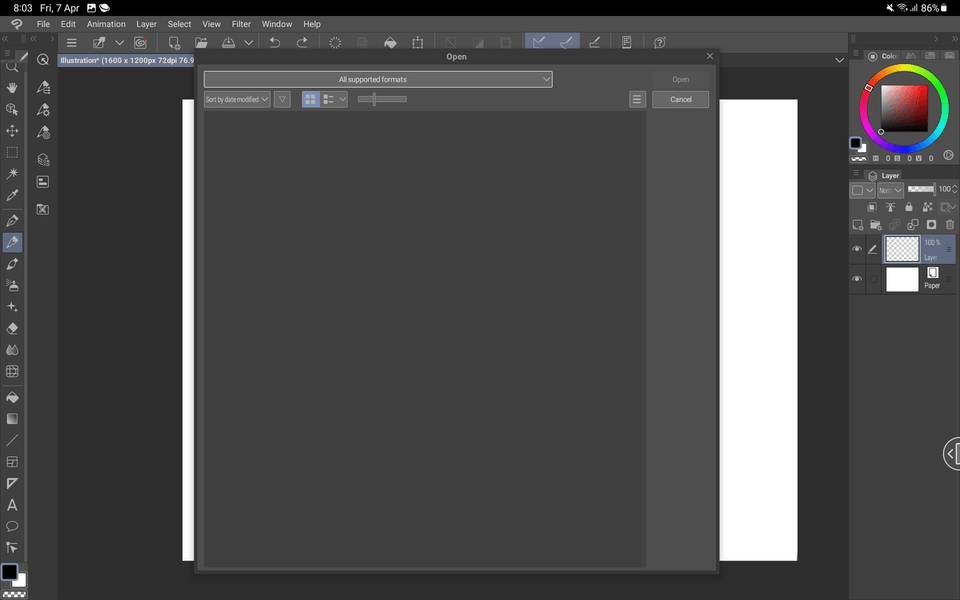Open the Layer panel hamburger menu
Screen dimensions: 960x600
tap(856, 173)
